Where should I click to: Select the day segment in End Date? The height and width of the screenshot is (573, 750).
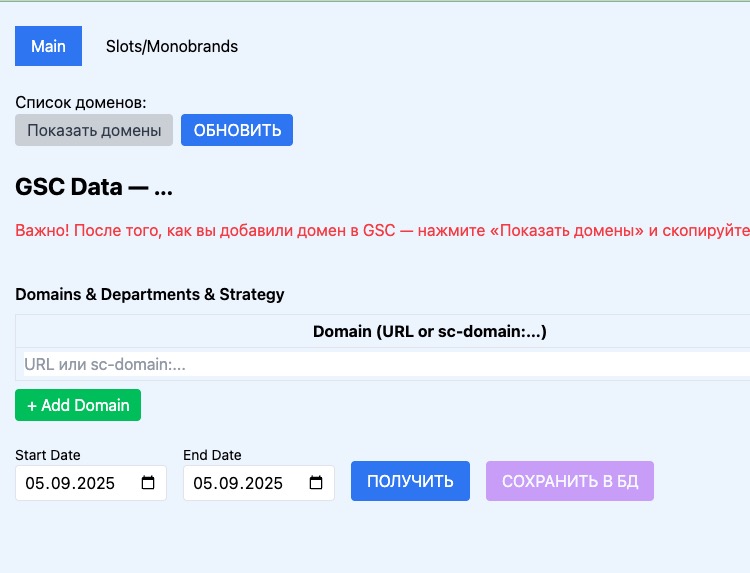[202, 483]
